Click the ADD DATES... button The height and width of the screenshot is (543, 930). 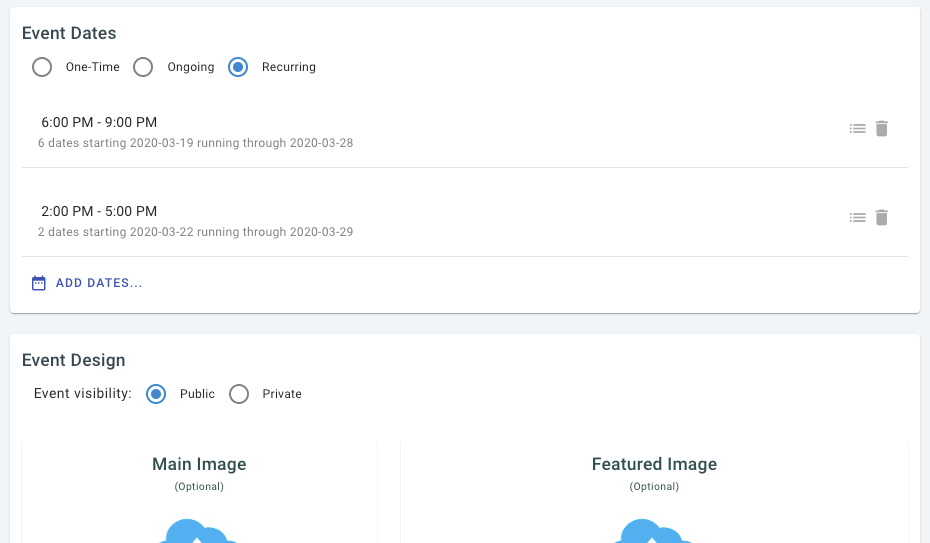coord(87,283)
